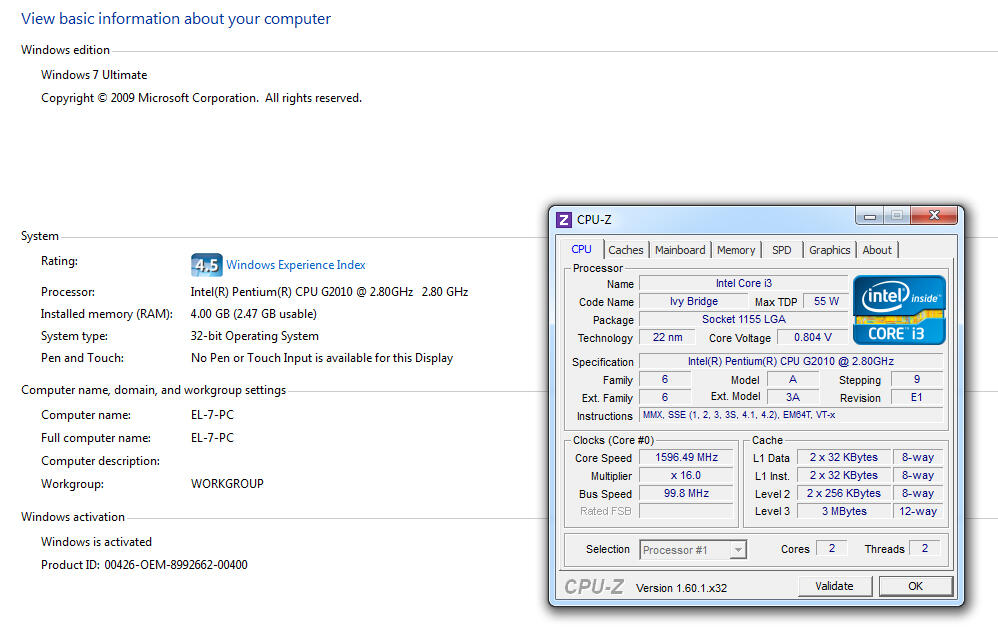Click the Bus Speed value 99.8 MHz
This screenshot has height=632, width=998.
(686, 493)
